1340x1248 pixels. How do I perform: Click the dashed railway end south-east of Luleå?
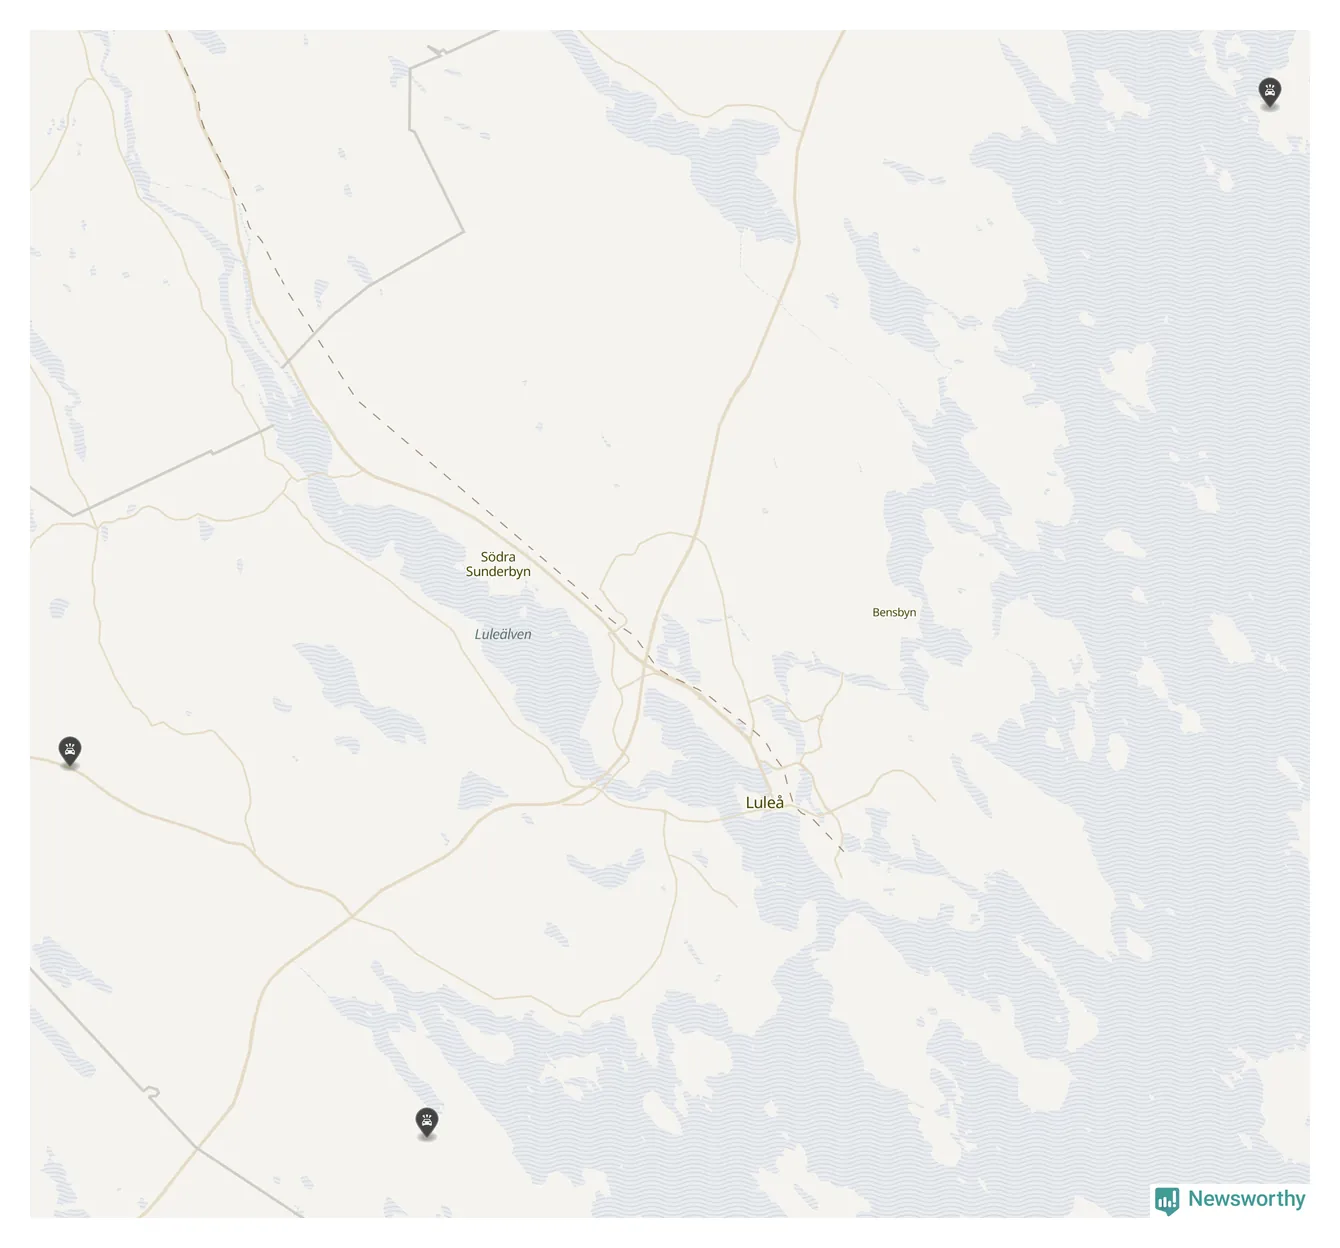[x=838, y=846]
